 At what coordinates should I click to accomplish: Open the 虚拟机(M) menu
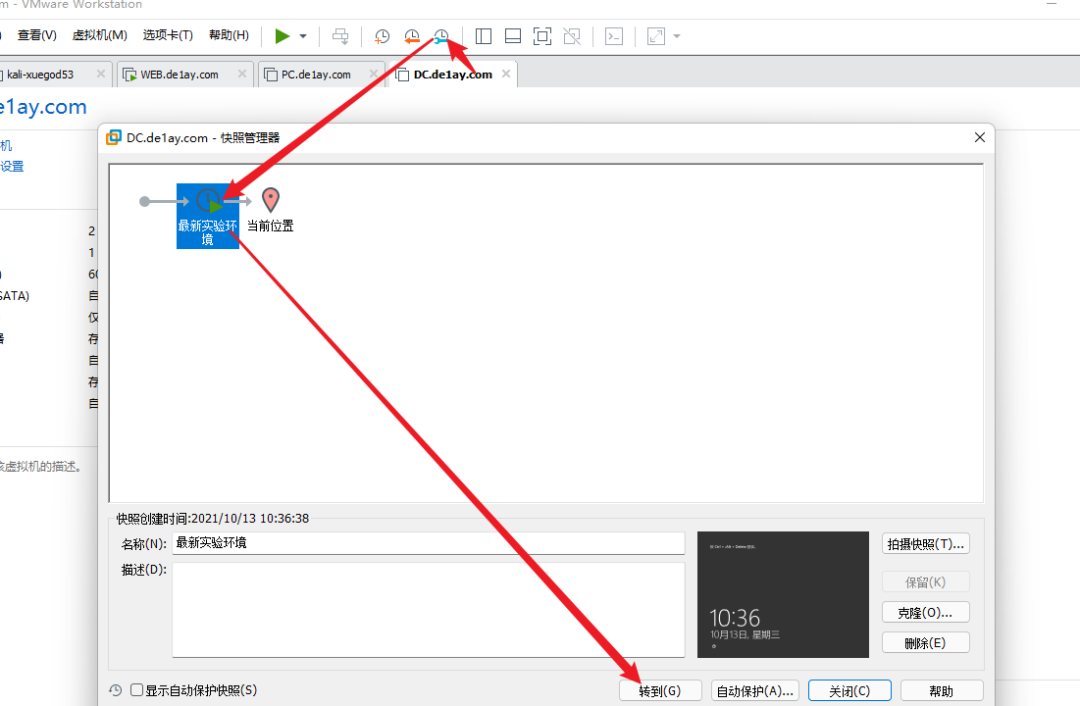pos(100,35)
